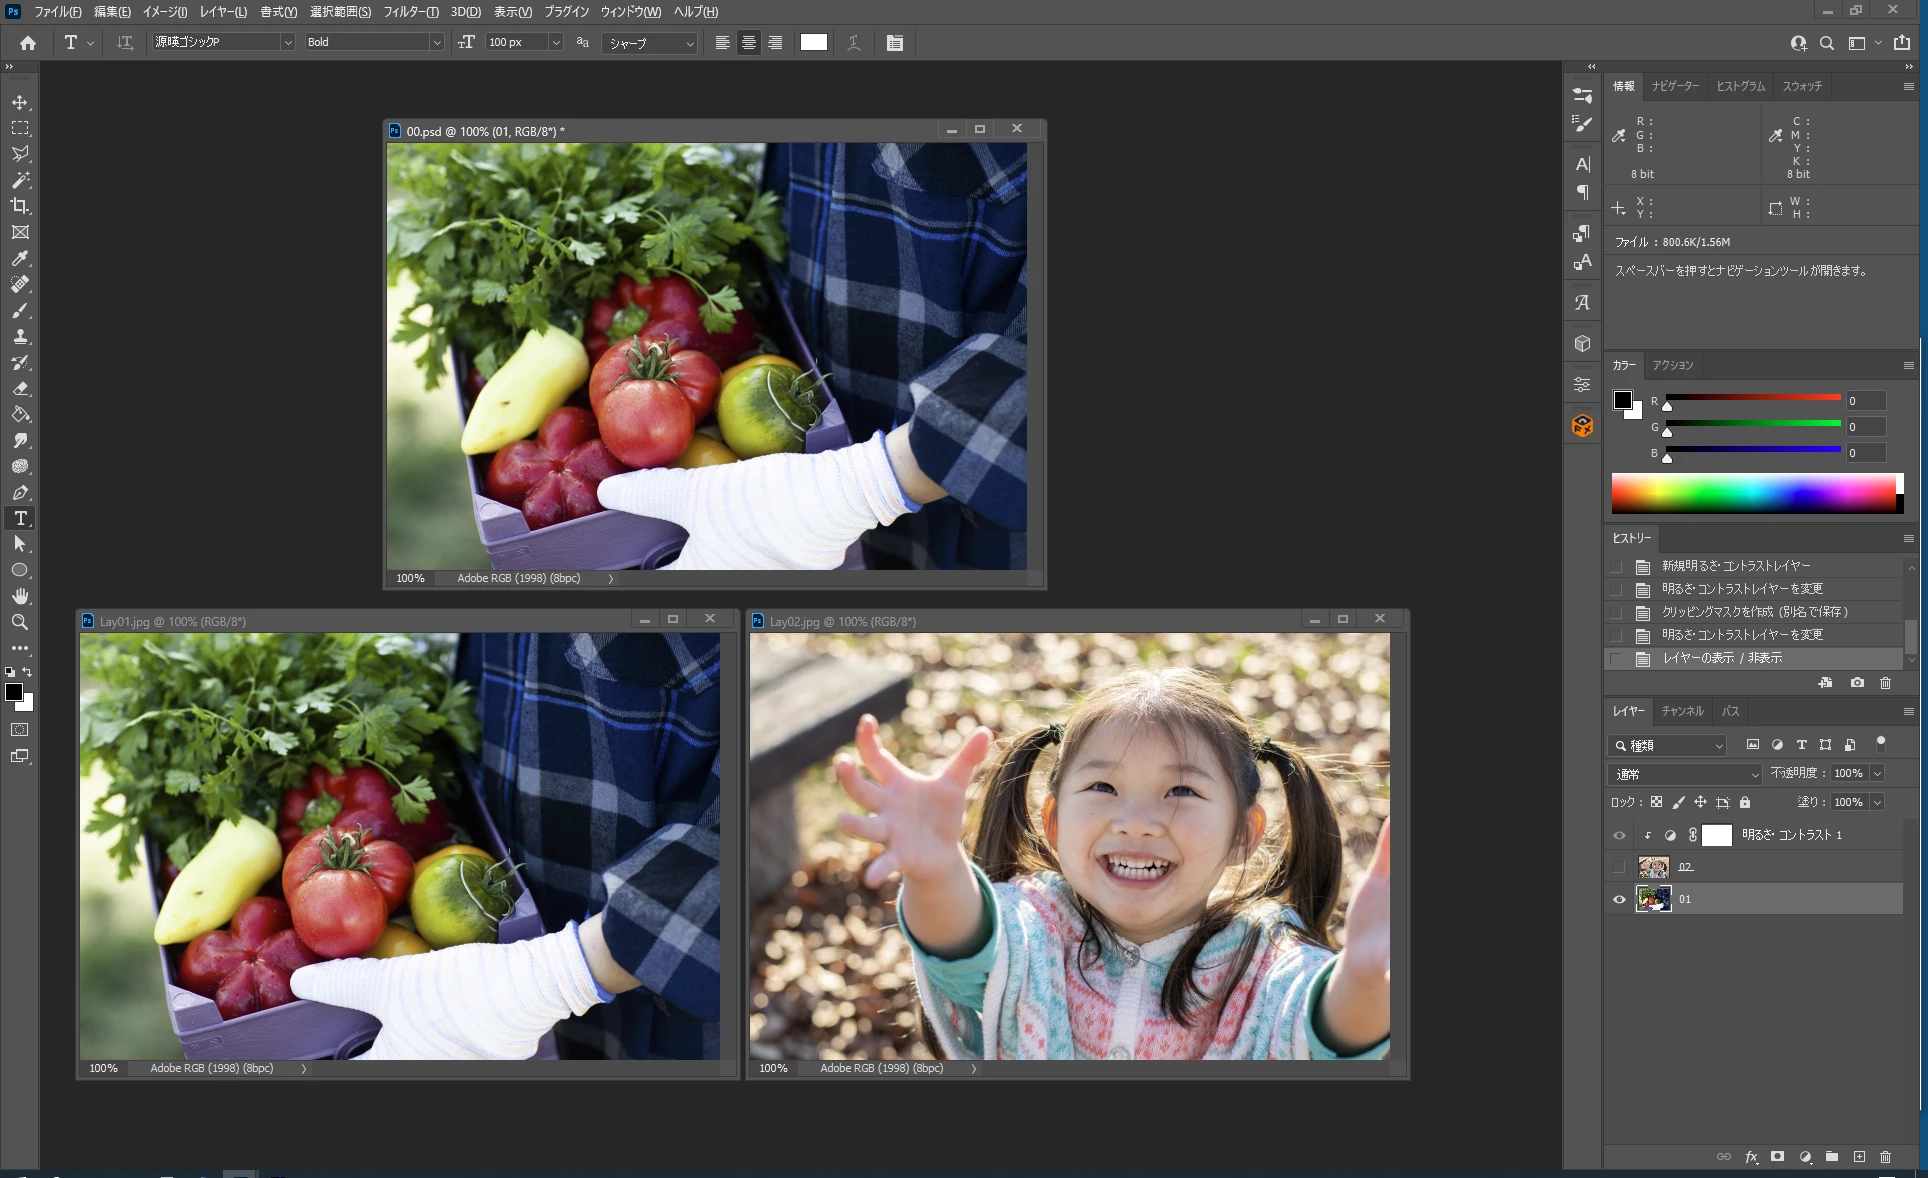Screen dimensions: 1928x1178
Task: Select the Hand tool
Action: click(20, 596)
